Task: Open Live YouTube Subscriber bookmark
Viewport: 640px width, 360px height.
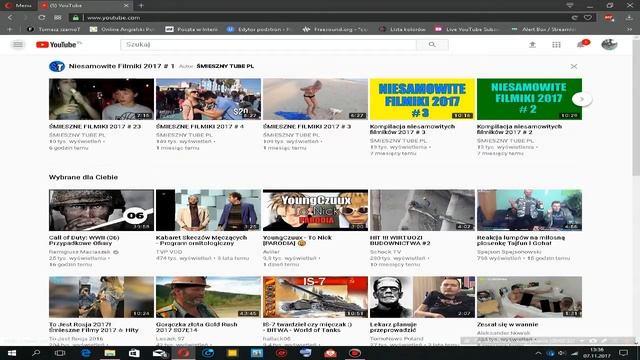Action: click(468, 29)
